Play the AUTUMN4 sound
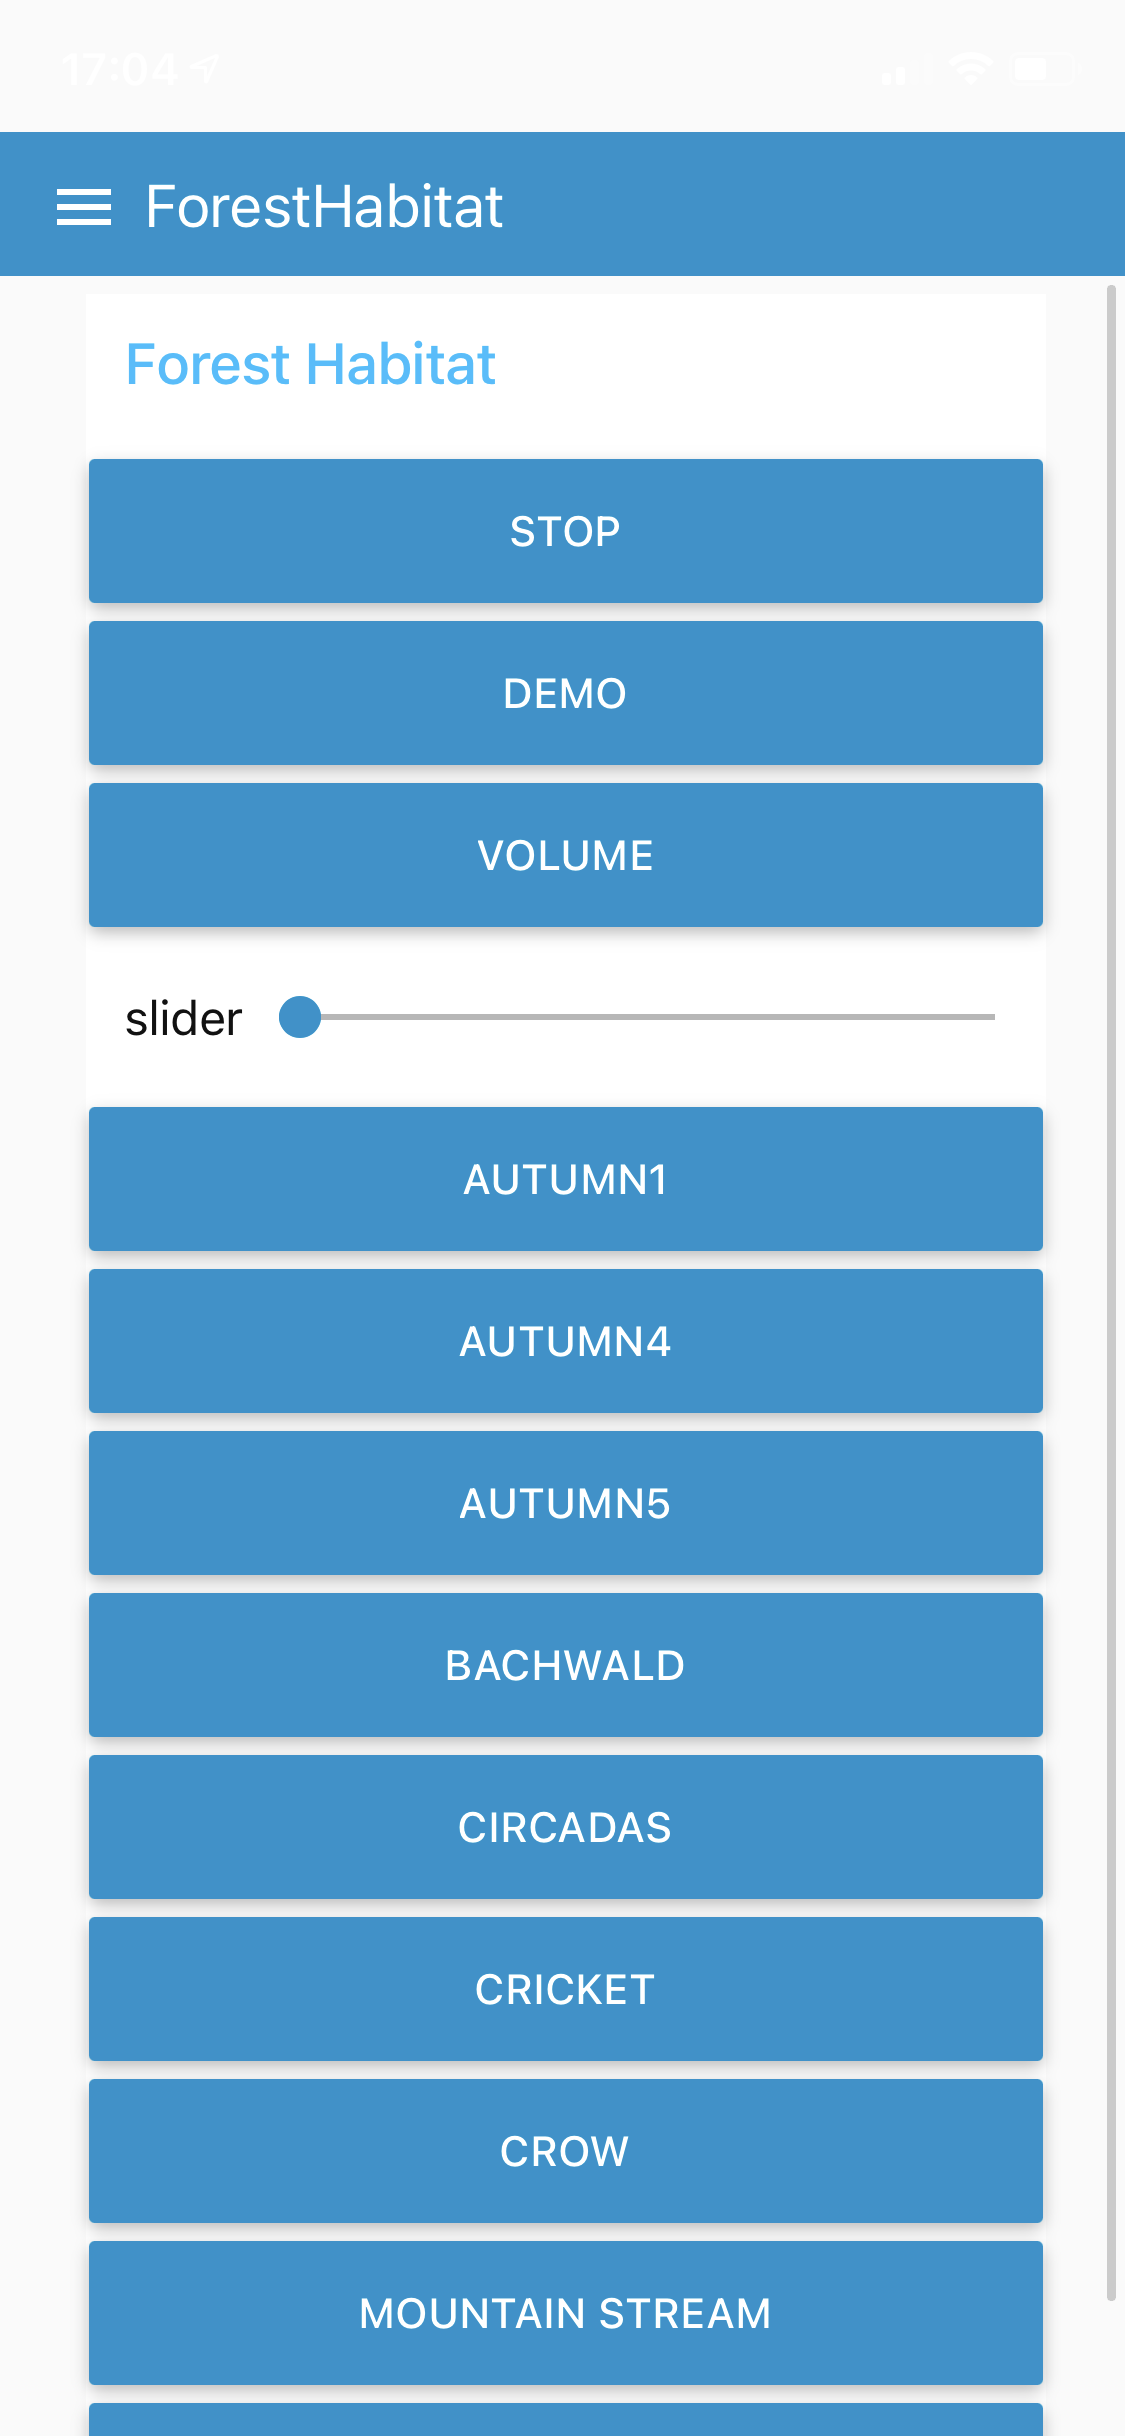Screen dimensions: 1125x2436 [x=566, y=1341]
